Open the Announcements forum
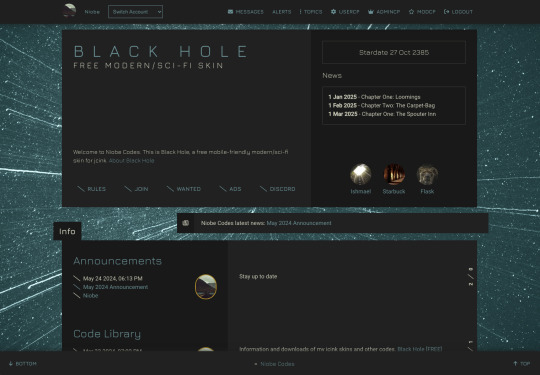Image resolution: width=540 pixels, height=375 pixels. point(117,261)
